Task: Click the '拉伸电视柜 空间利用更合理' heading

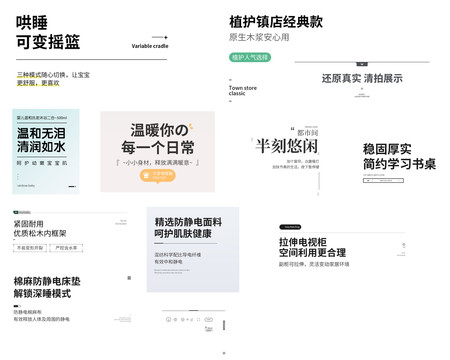Action: pos(312,247)
